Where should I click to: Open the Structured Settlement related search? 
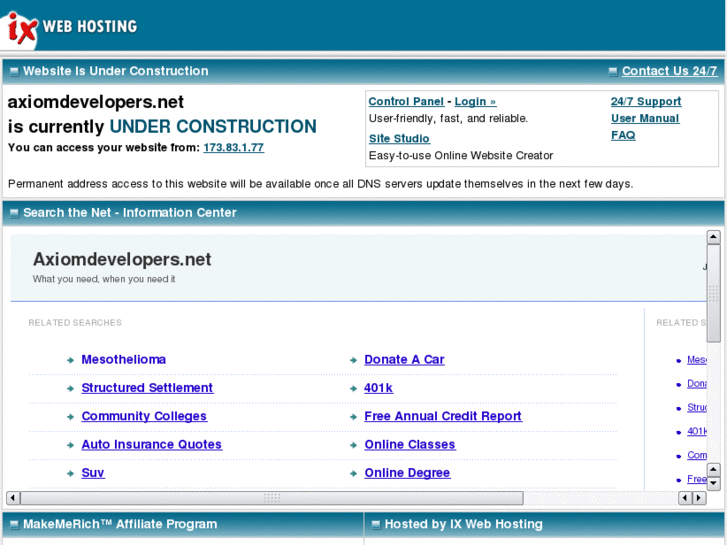(x=147, y=388)
